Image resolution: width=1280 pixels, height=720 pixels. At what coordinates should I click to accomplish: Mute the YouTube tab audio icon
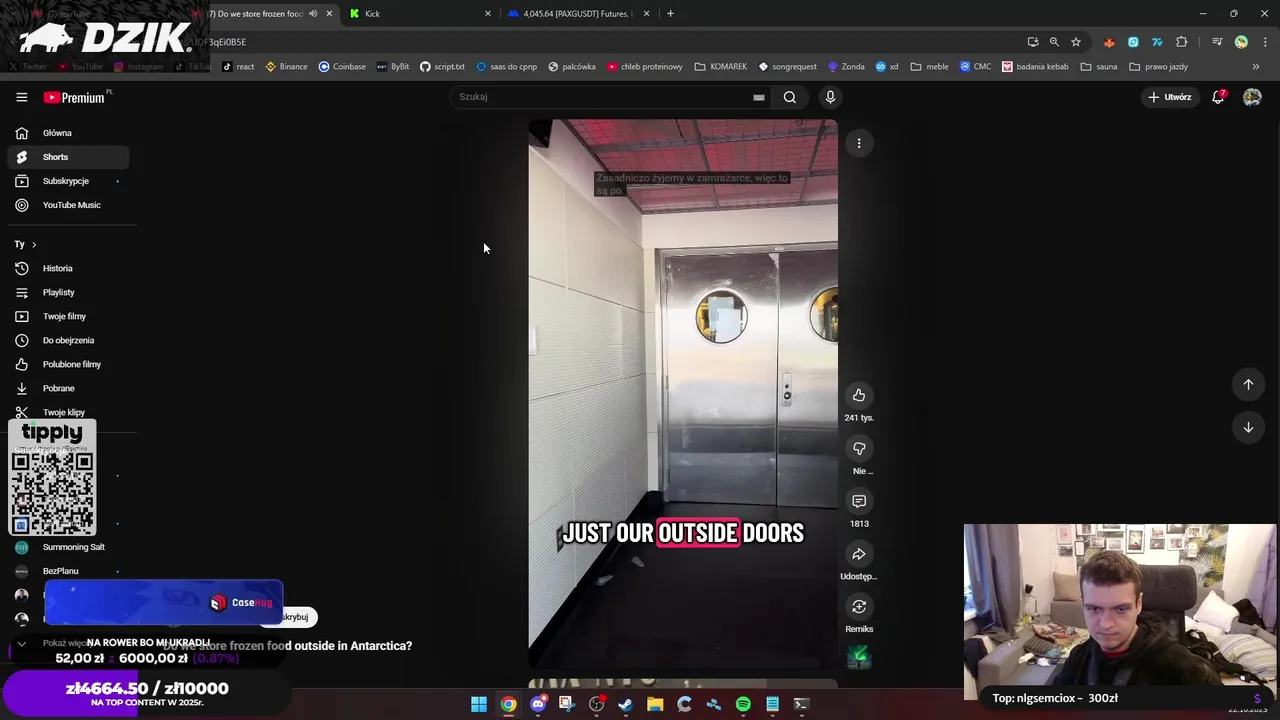coord(313,14)
